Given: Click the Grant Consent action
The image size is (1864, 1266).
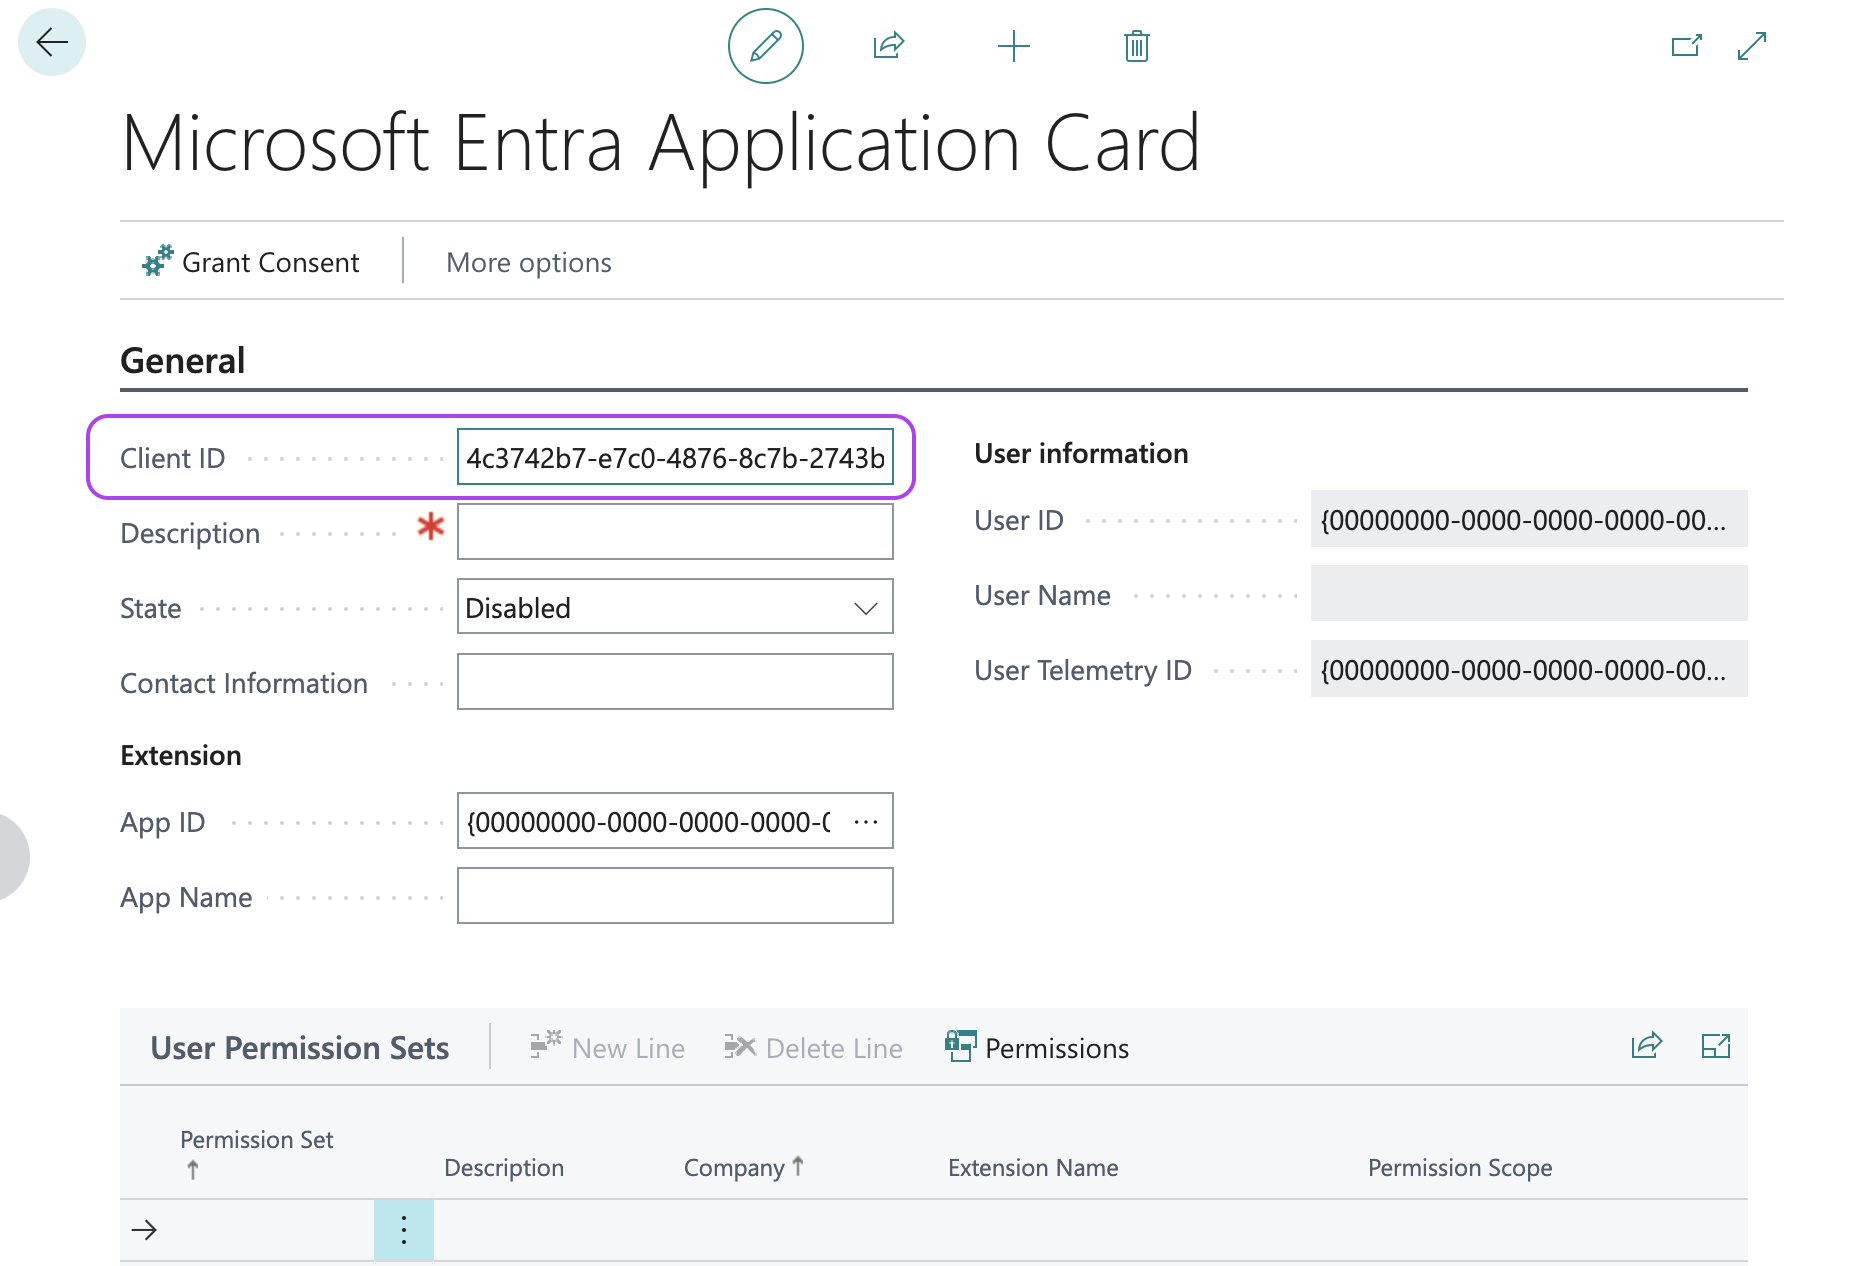Looking at the screenshot, I should coord(250,262).
